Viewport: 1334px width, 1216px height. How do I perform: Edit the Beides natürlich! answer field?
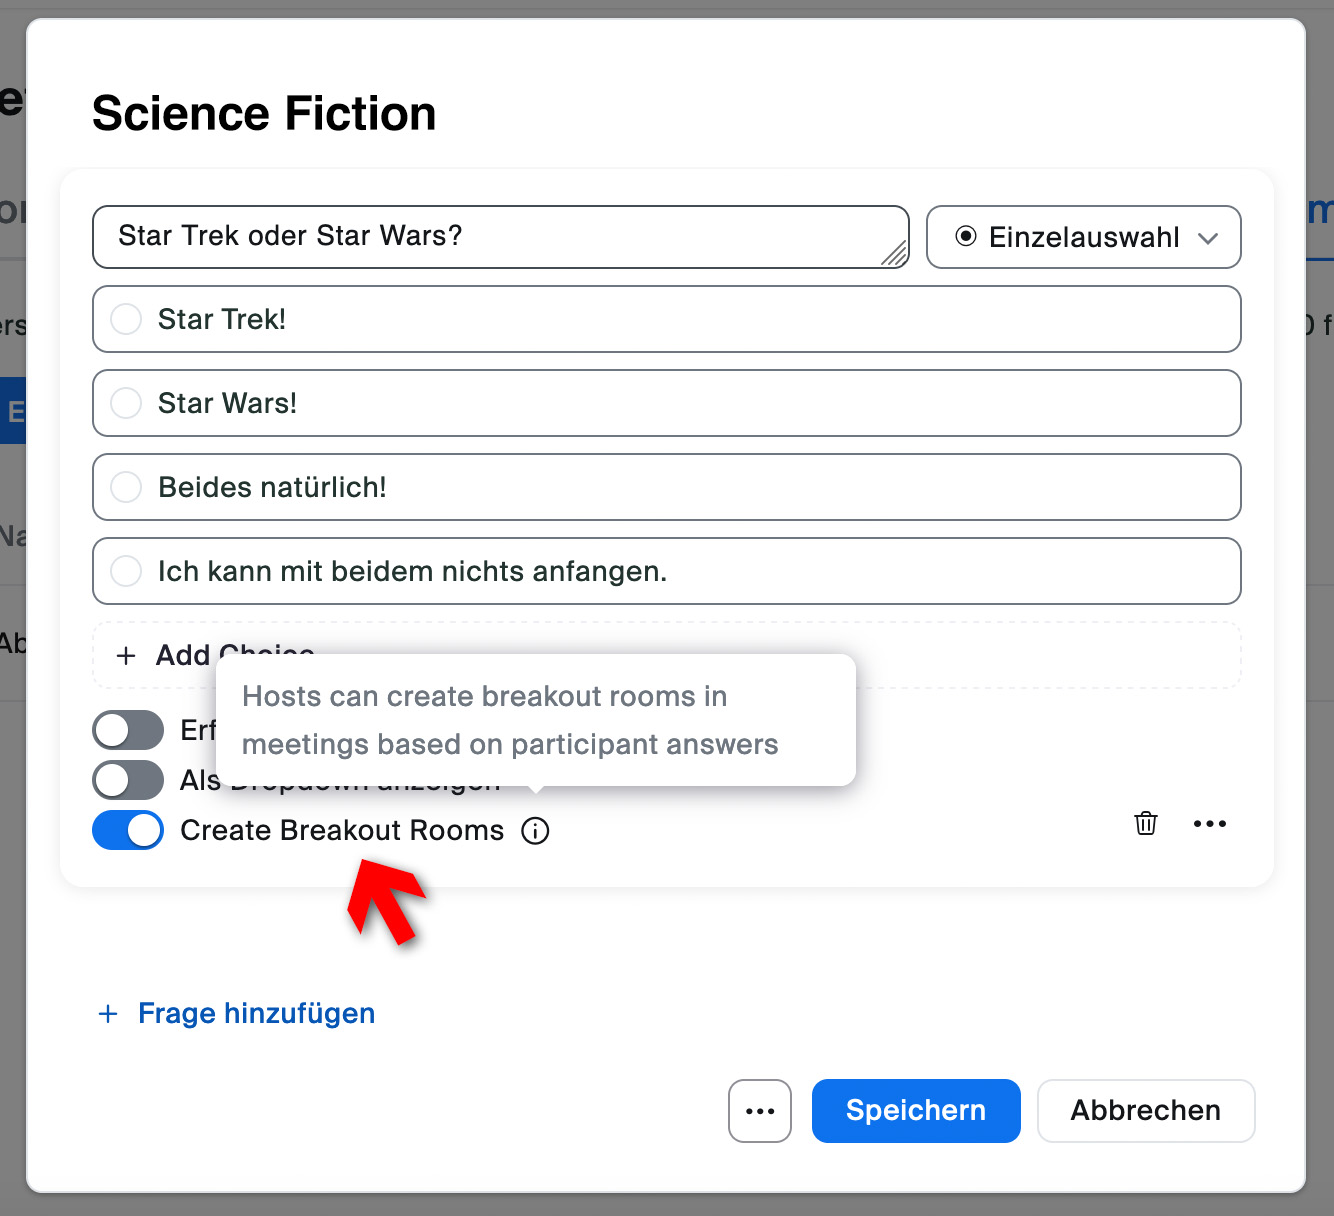667,487
